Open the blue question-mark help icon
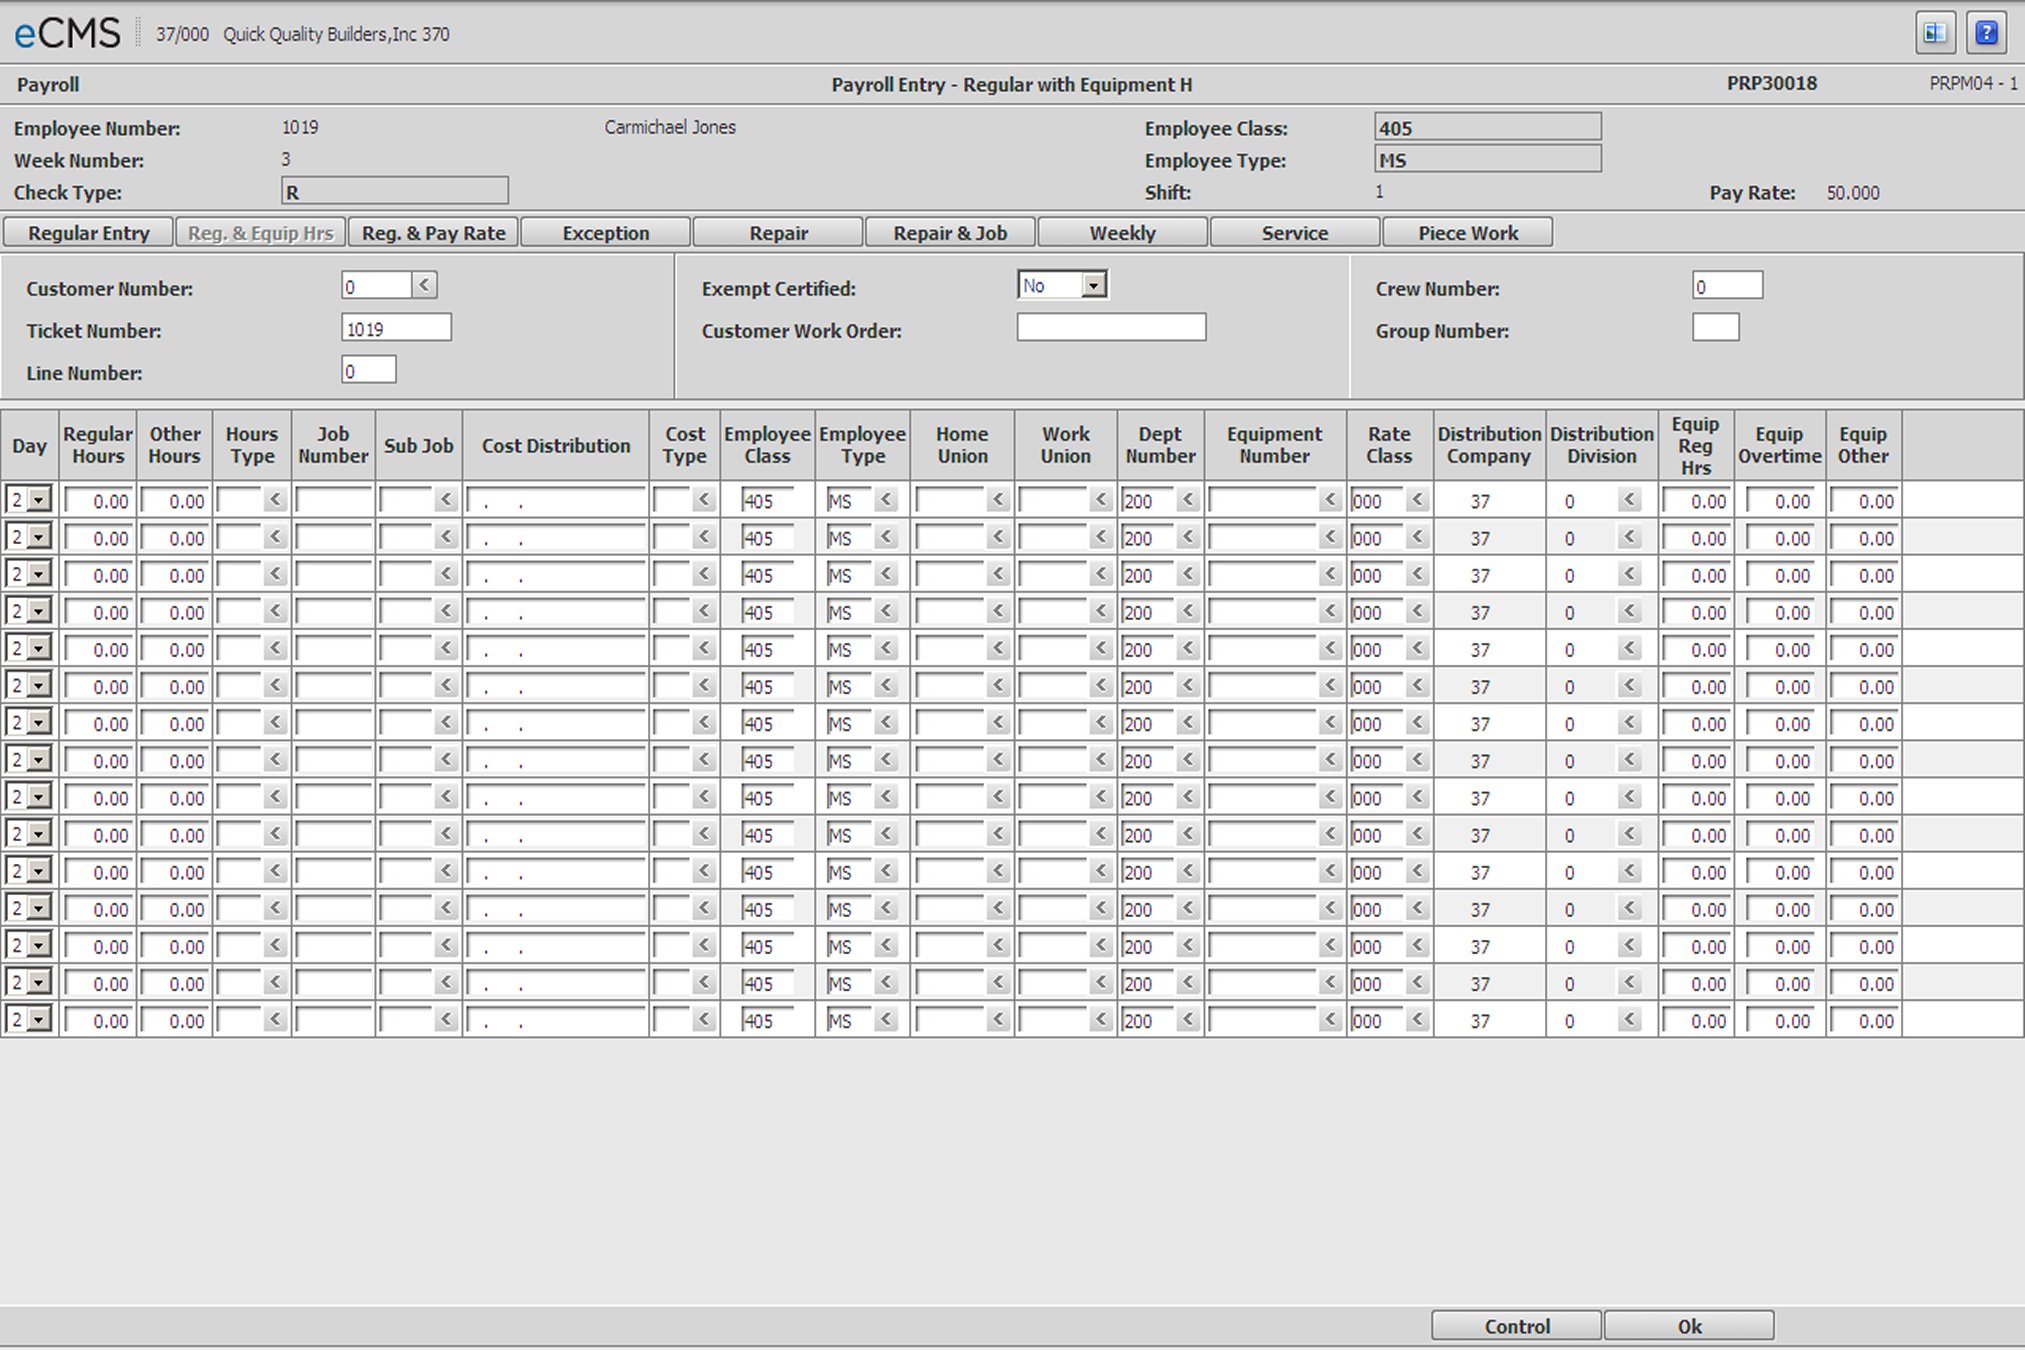Screen dimensions: 2025x1350 point(1986,33)
